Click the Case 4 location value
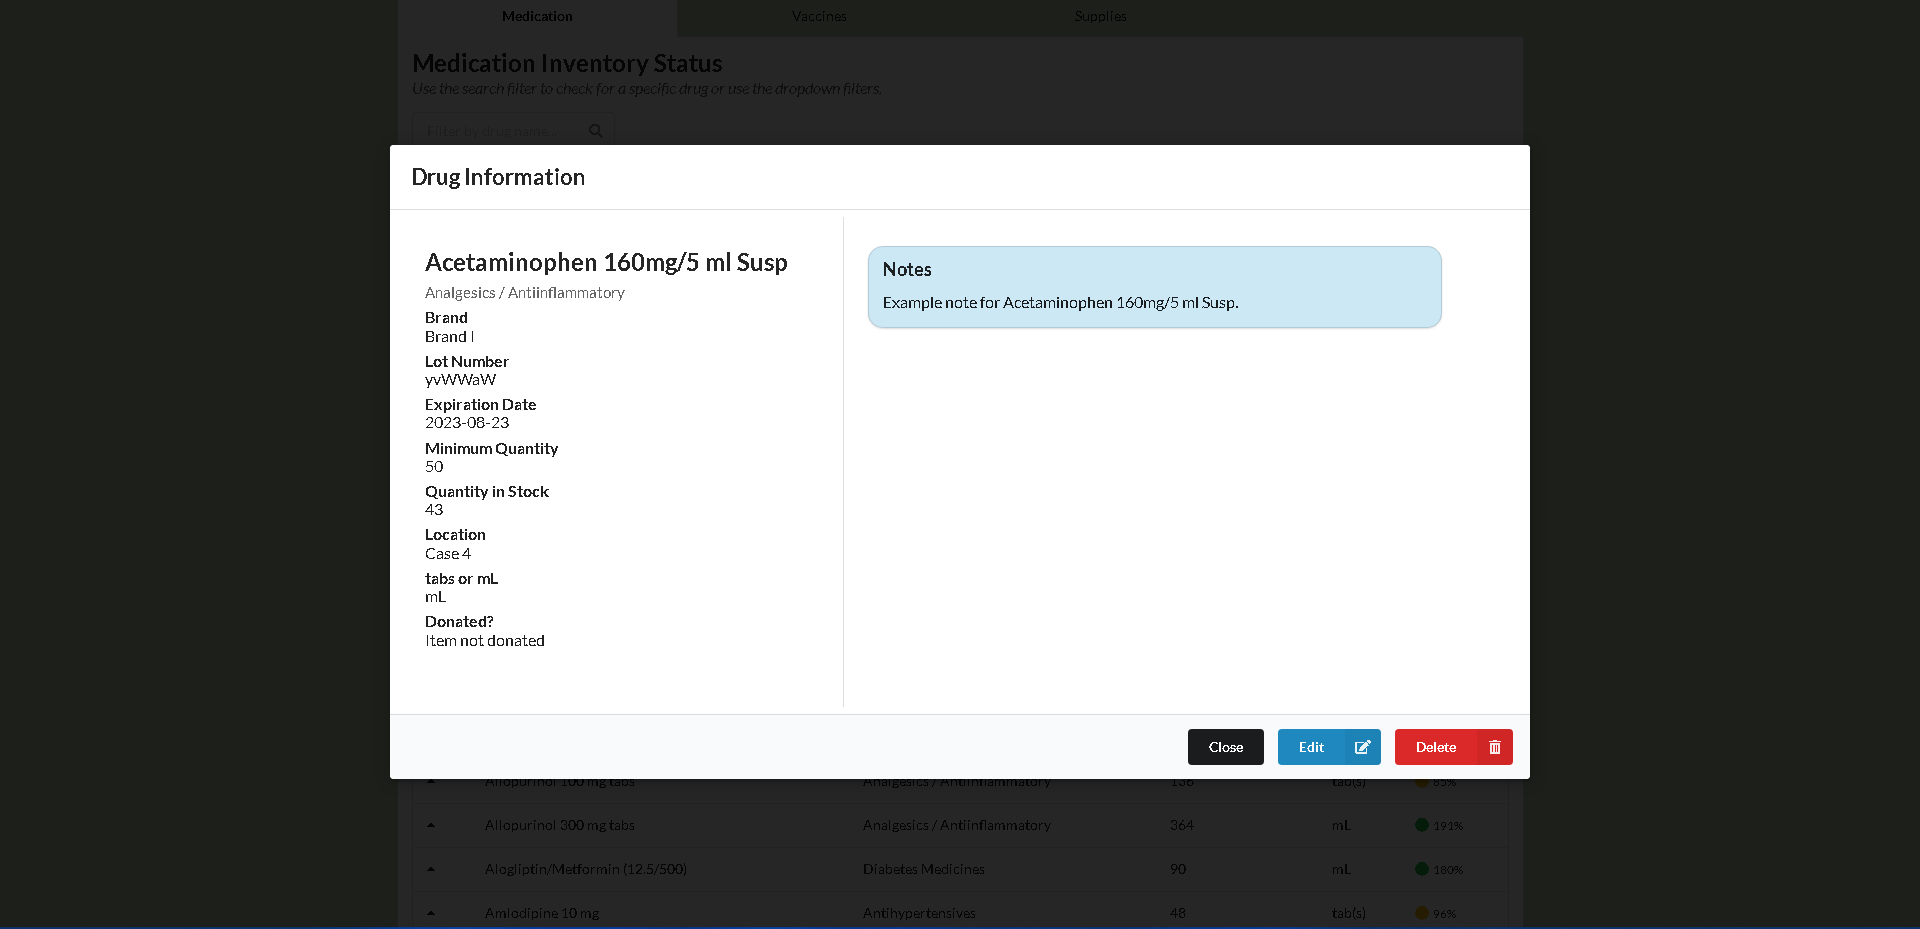 (x=448, y=554)
